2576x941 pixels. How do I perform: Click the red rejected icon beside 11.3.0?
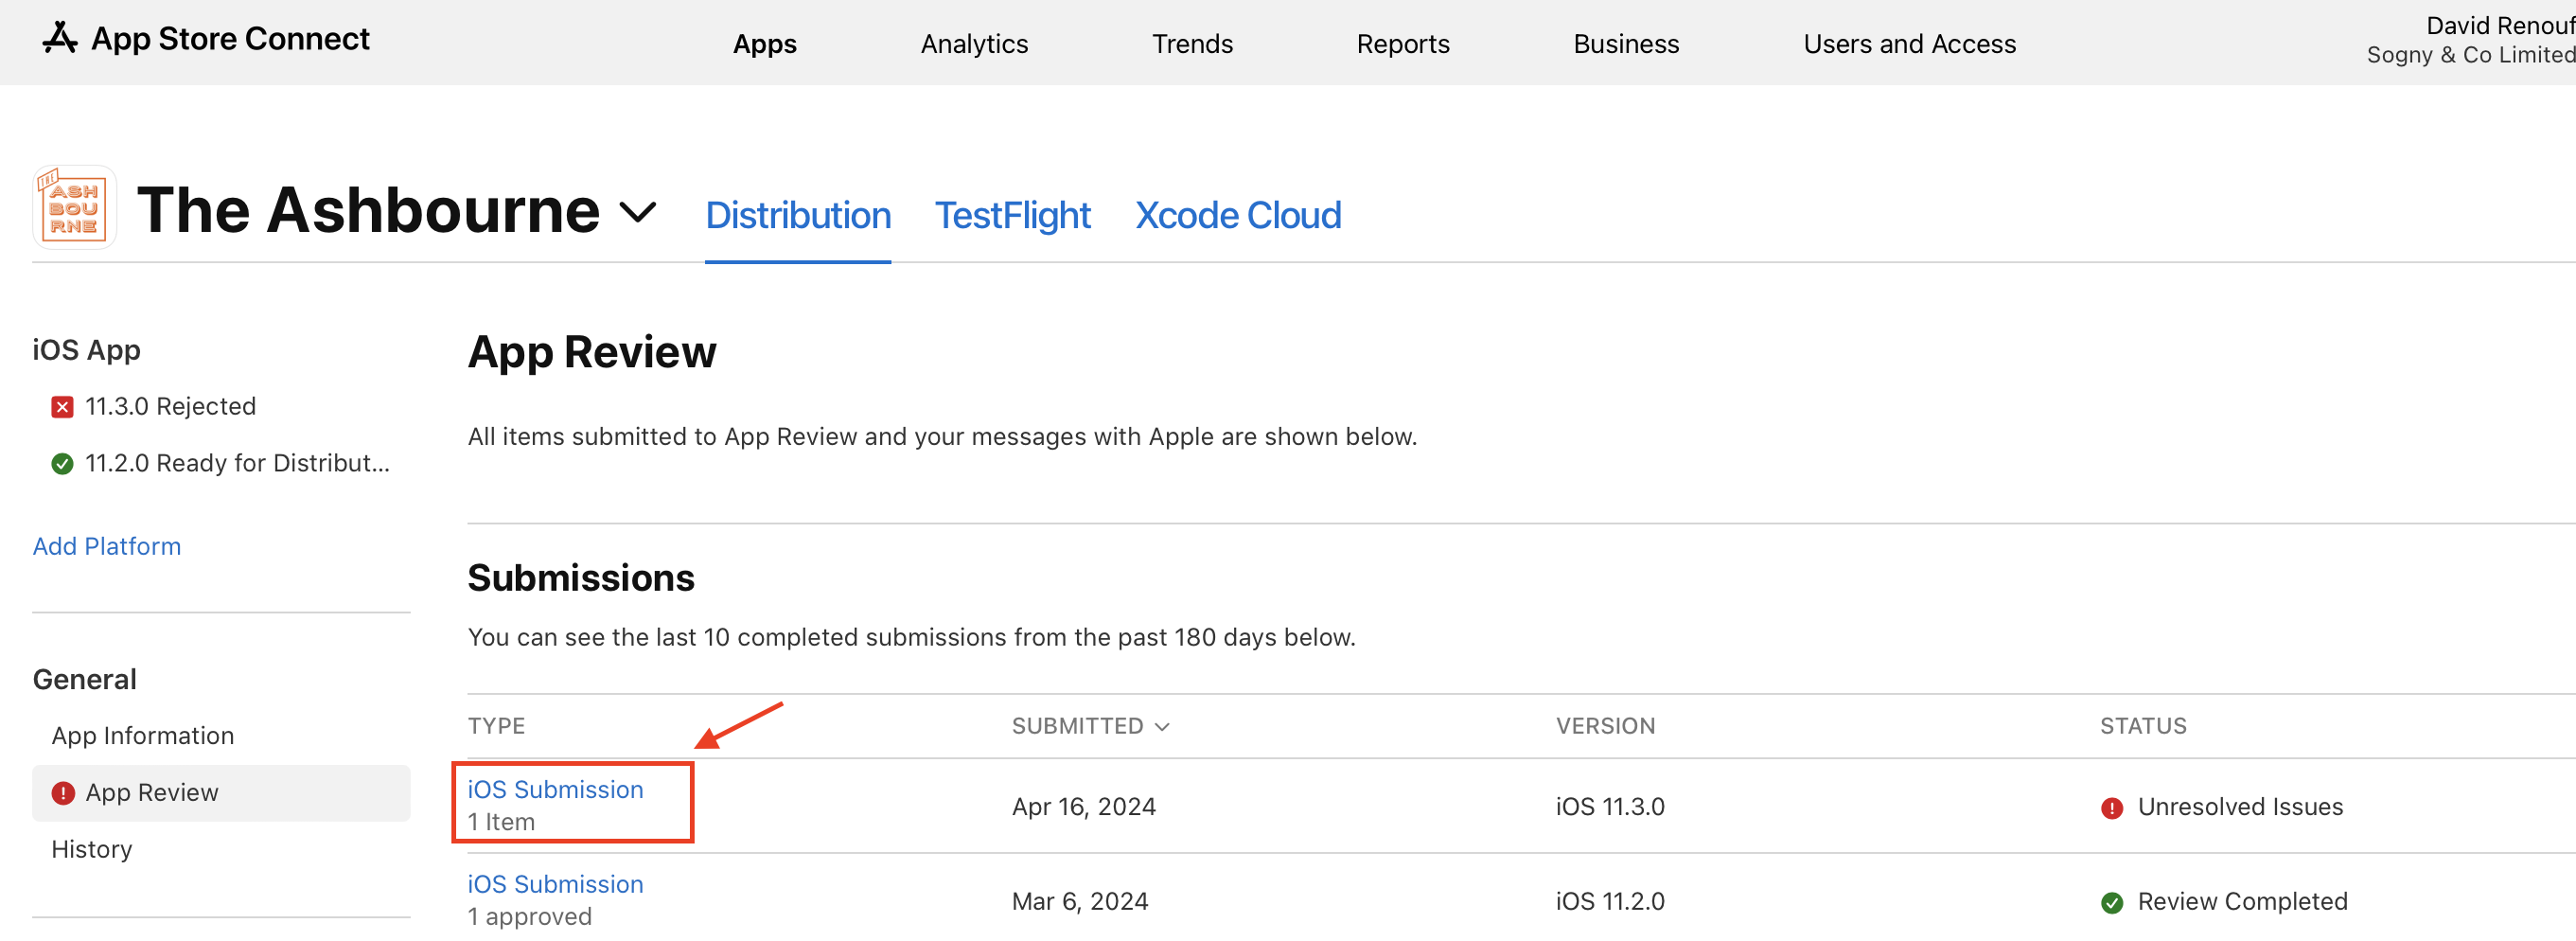[x=62, y=407]
